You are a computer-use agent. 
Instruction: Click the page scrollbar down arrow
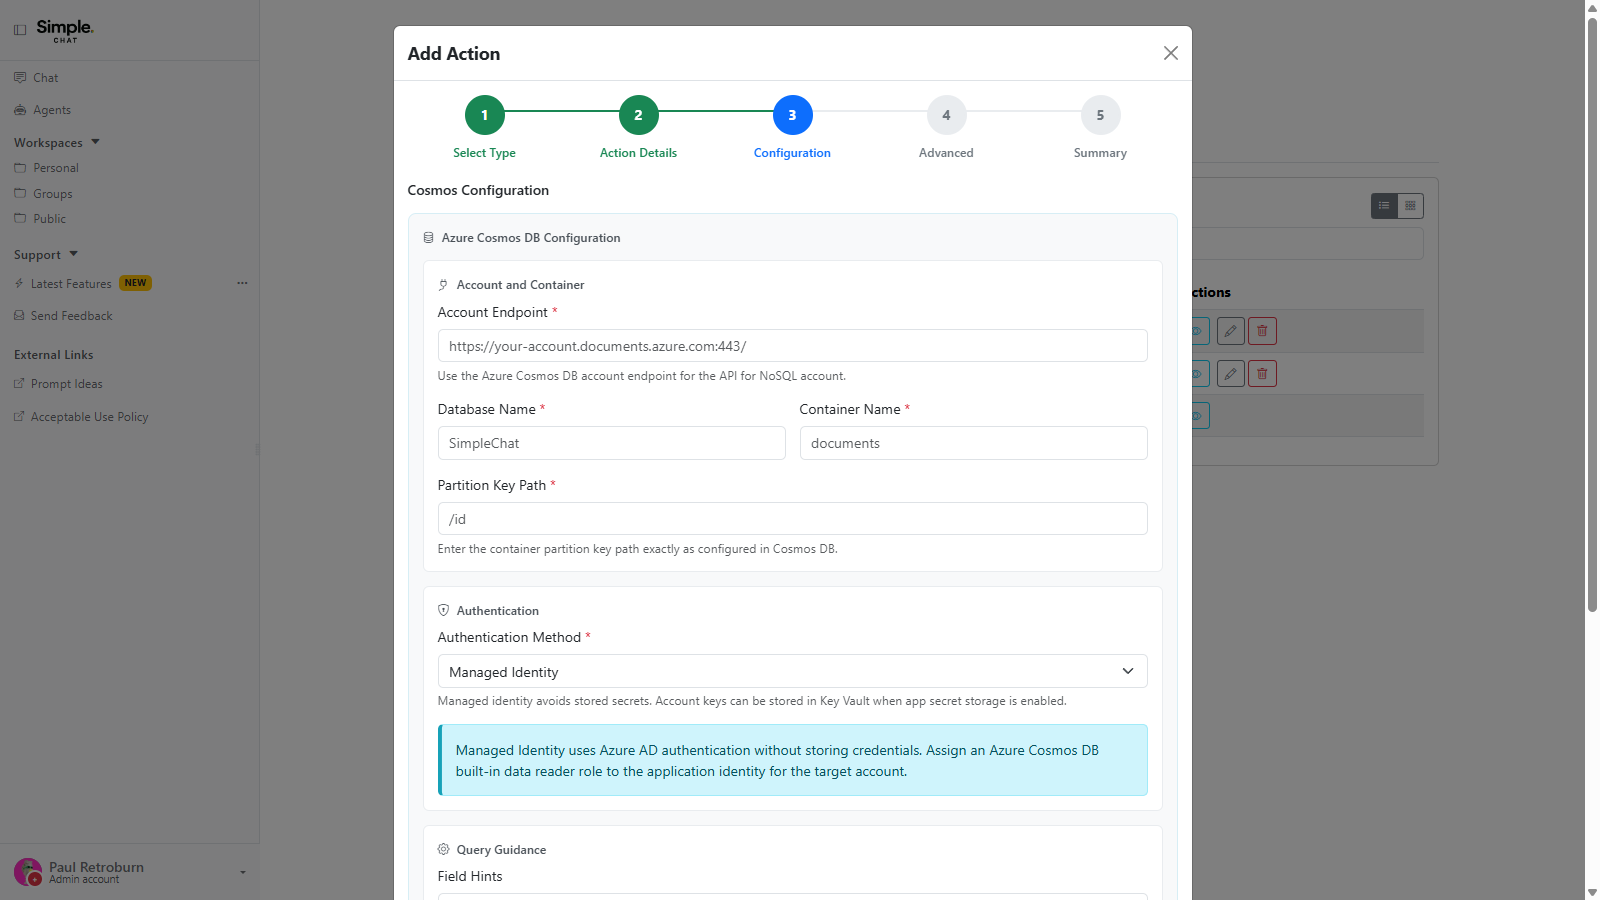tap(1592, 892)
